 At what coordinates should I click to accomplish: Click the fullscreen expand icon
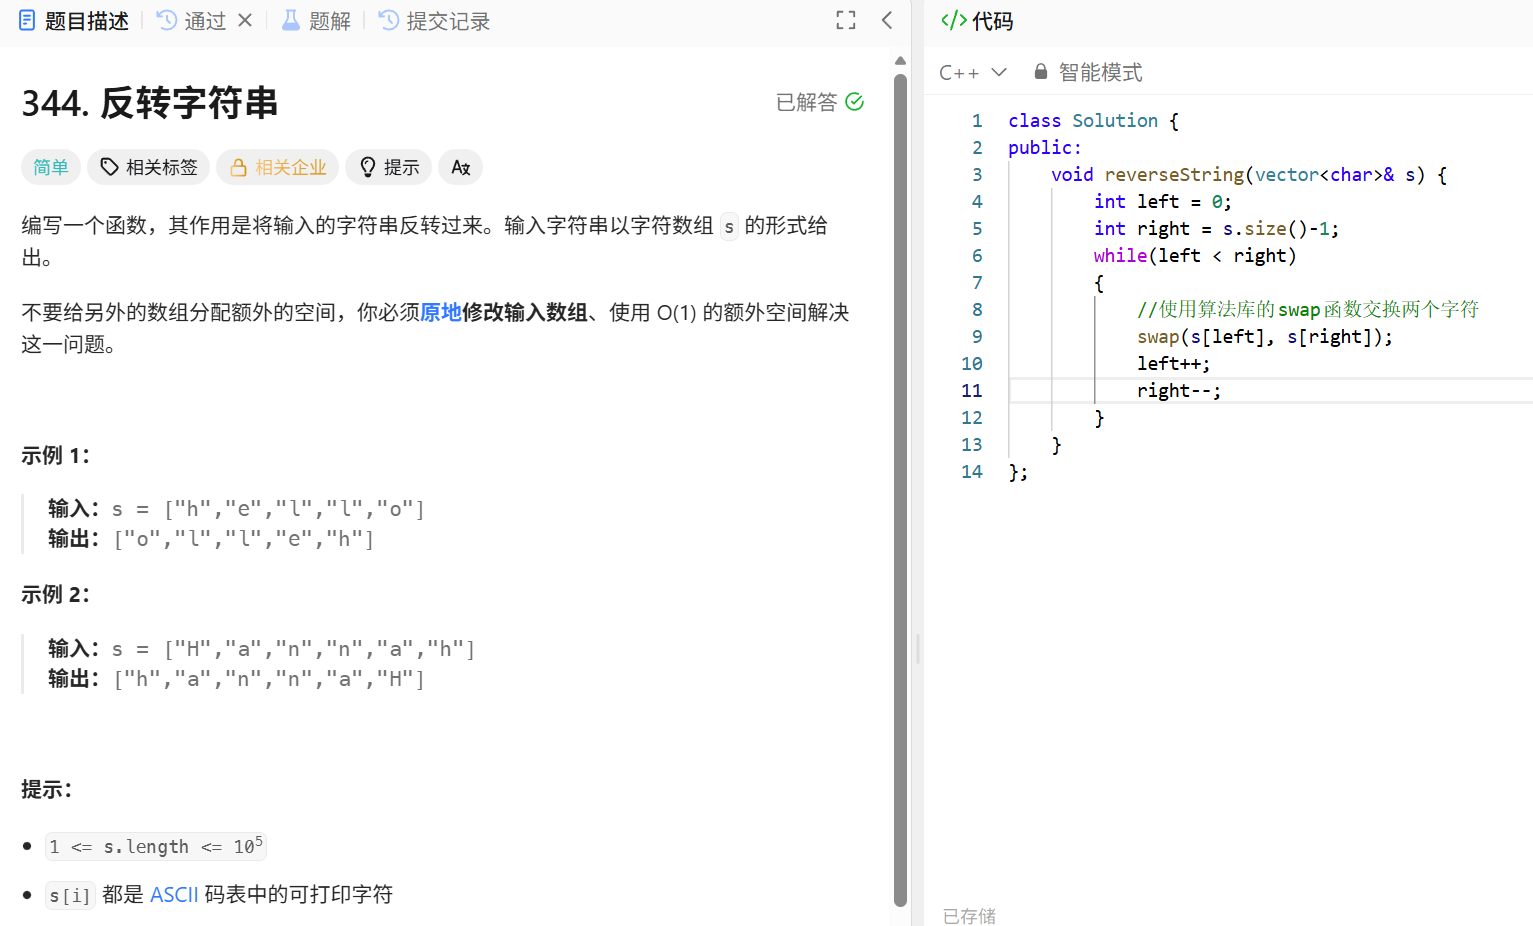[x=845, y=20]
